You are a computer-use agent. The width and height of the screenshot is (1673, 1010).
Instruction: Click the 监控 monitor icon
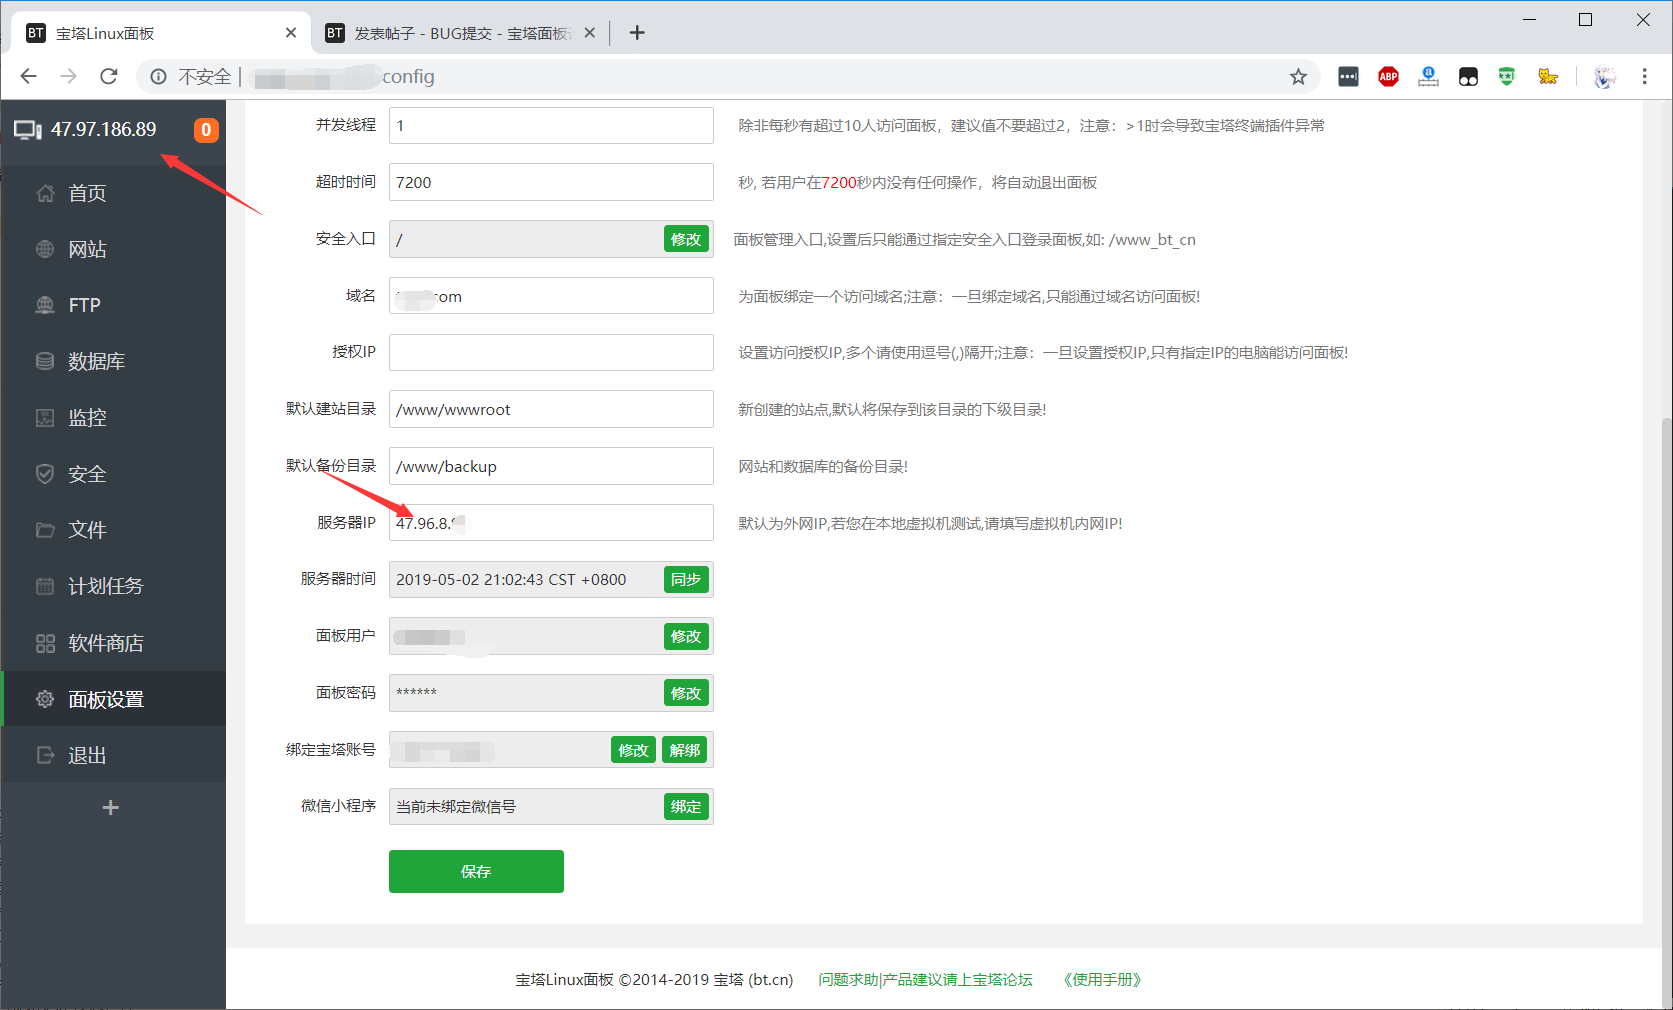tap(45, 417)
